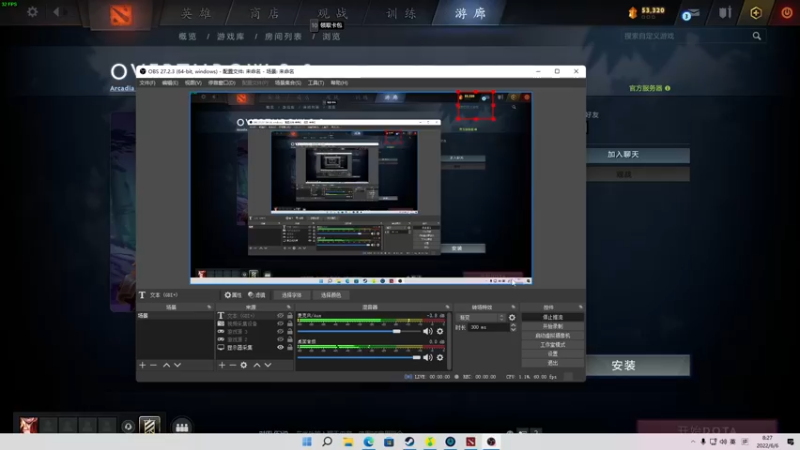Switch to Dota Heroes tab
Image resolution: width=800 pixels, height=450 pixels.
click(196, 13)
